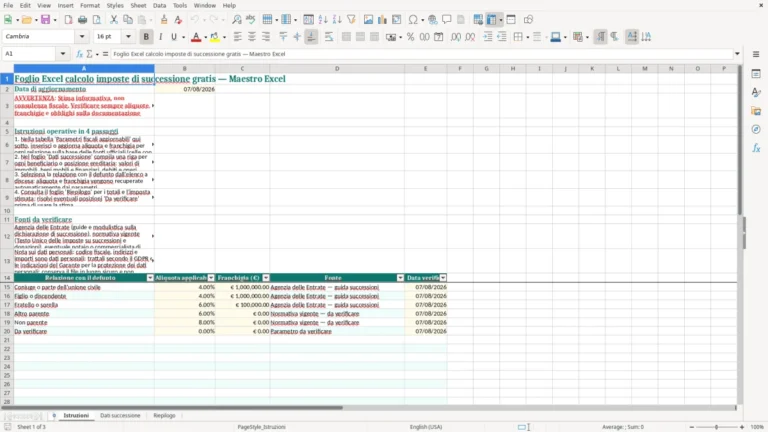
Task: Open the sidebar Navigator panel
Action: point(756,129)
